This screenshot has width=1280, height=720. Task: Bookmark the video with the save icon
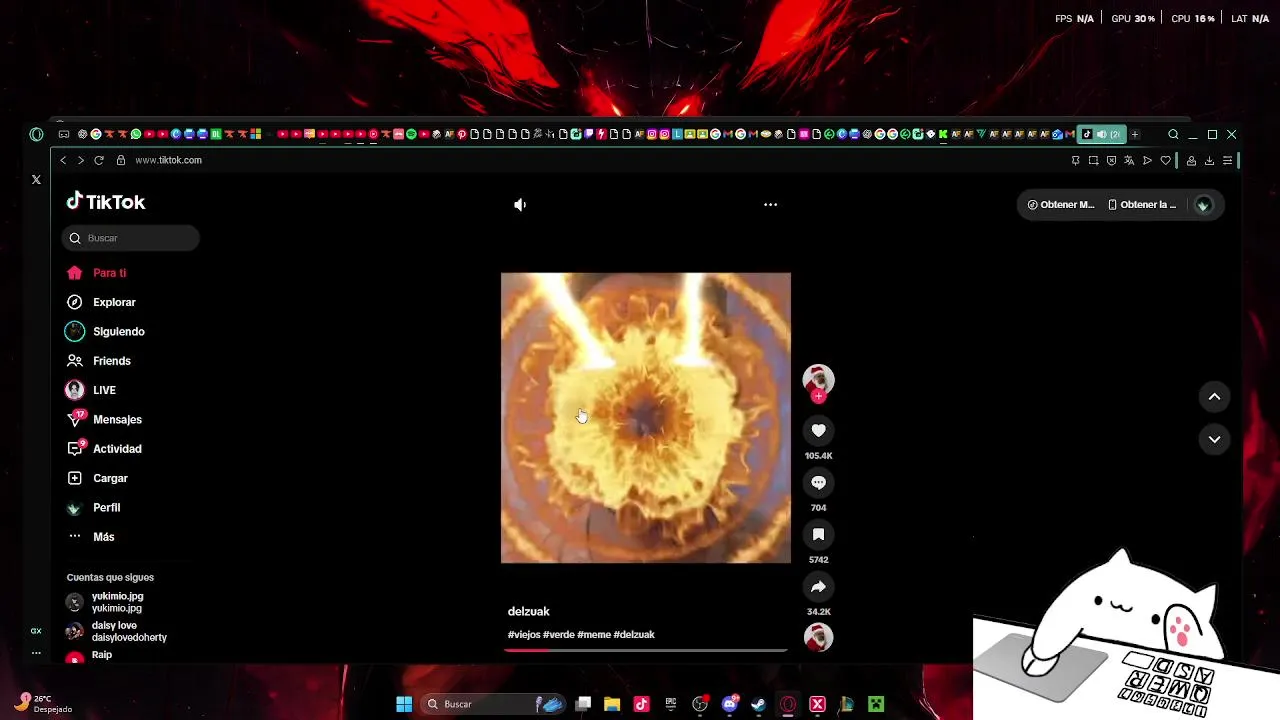(818, 534)
